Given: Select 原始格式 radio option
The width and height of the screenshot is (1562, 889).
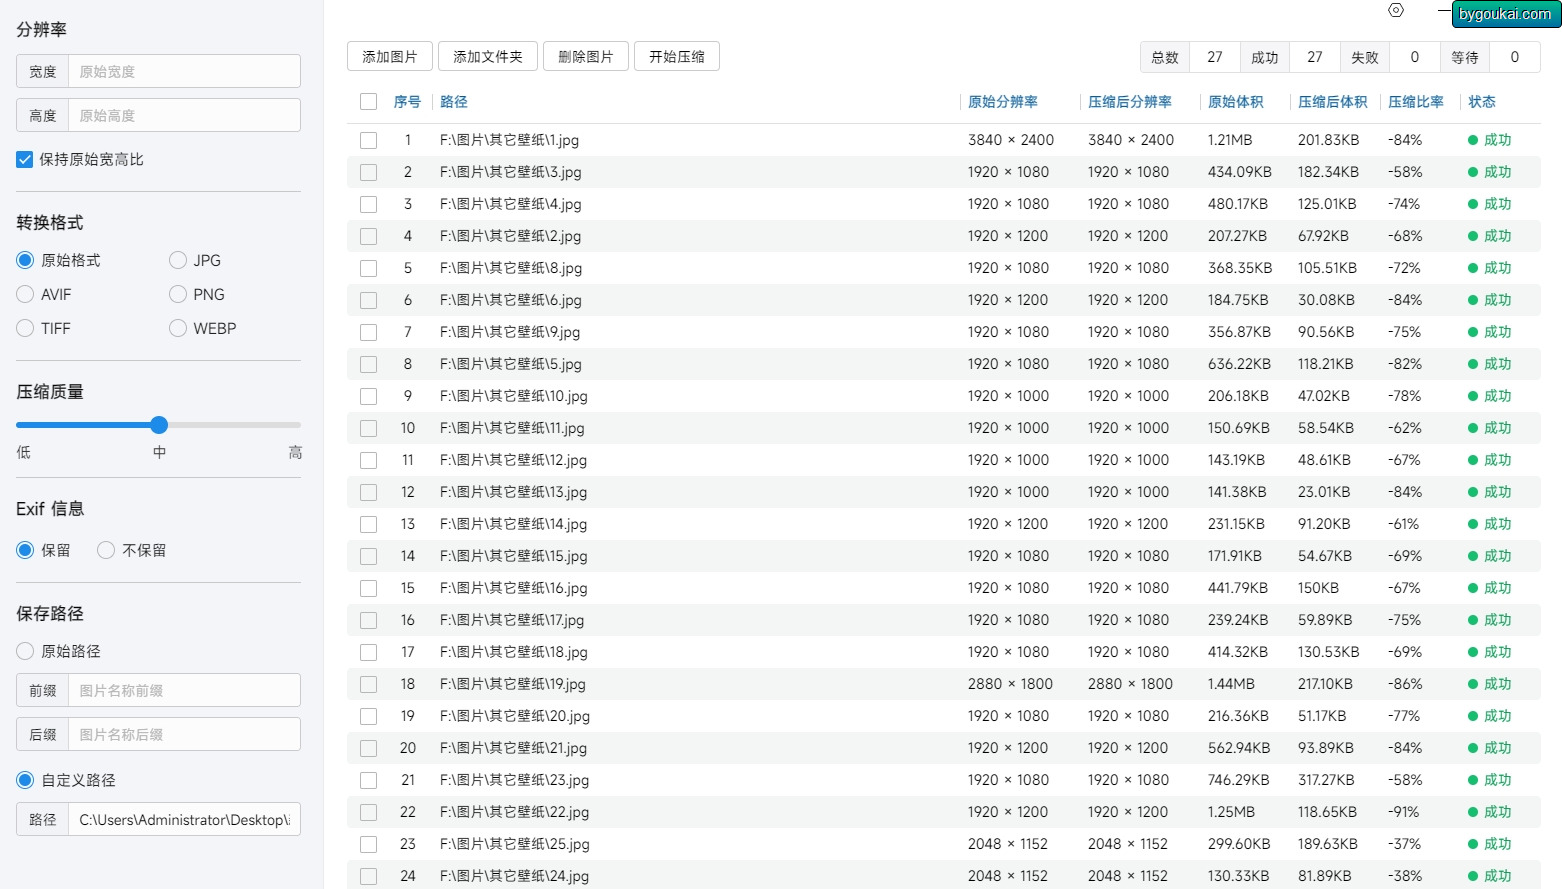Looking at the screenshot, I should (25, 260).
